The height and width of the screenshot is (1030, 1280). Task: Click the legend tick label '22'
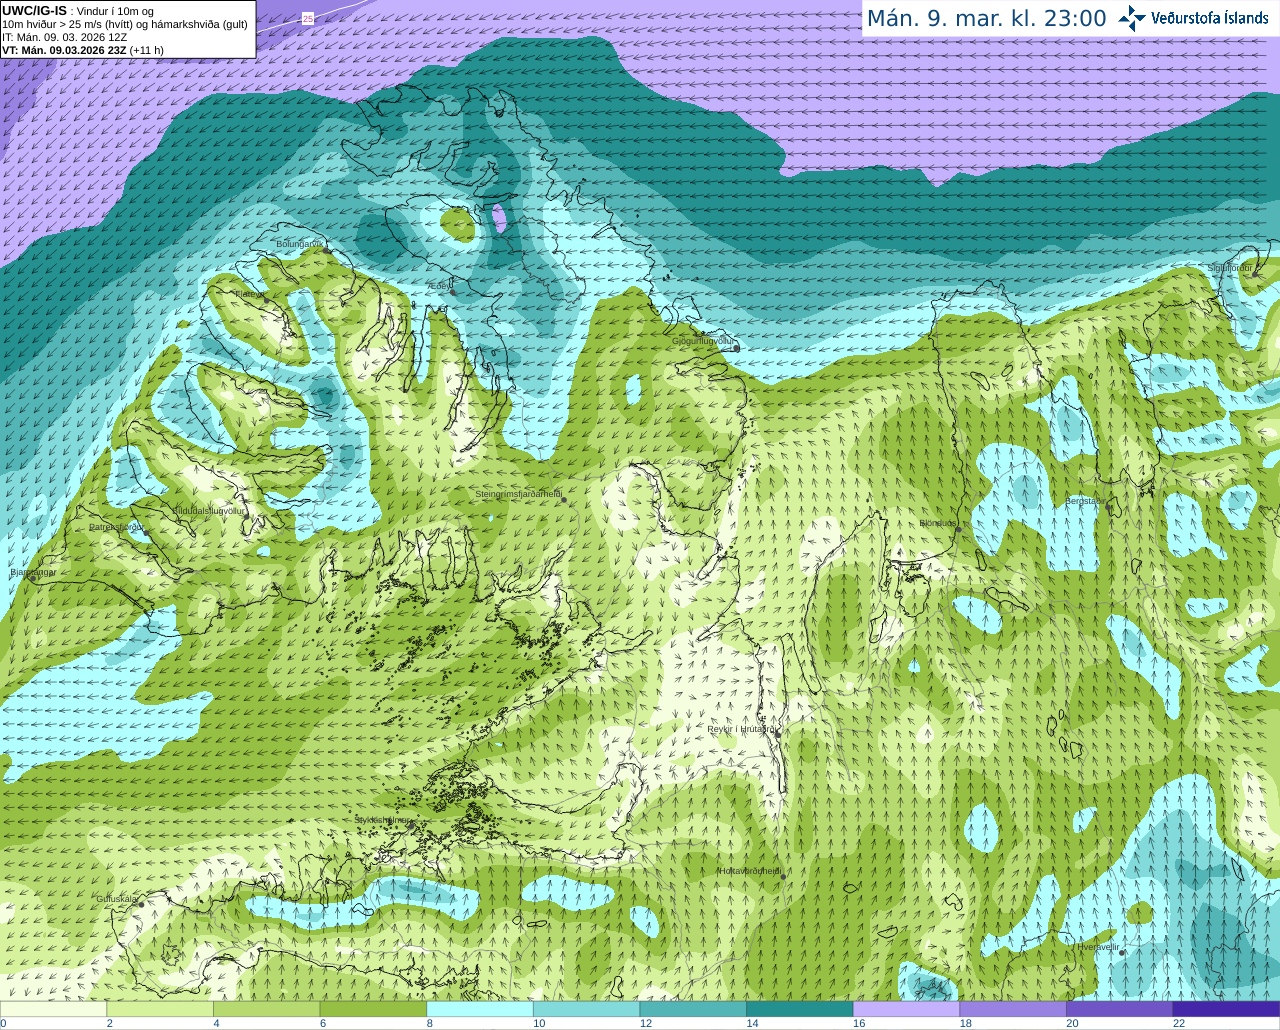coord(1179,1023)
